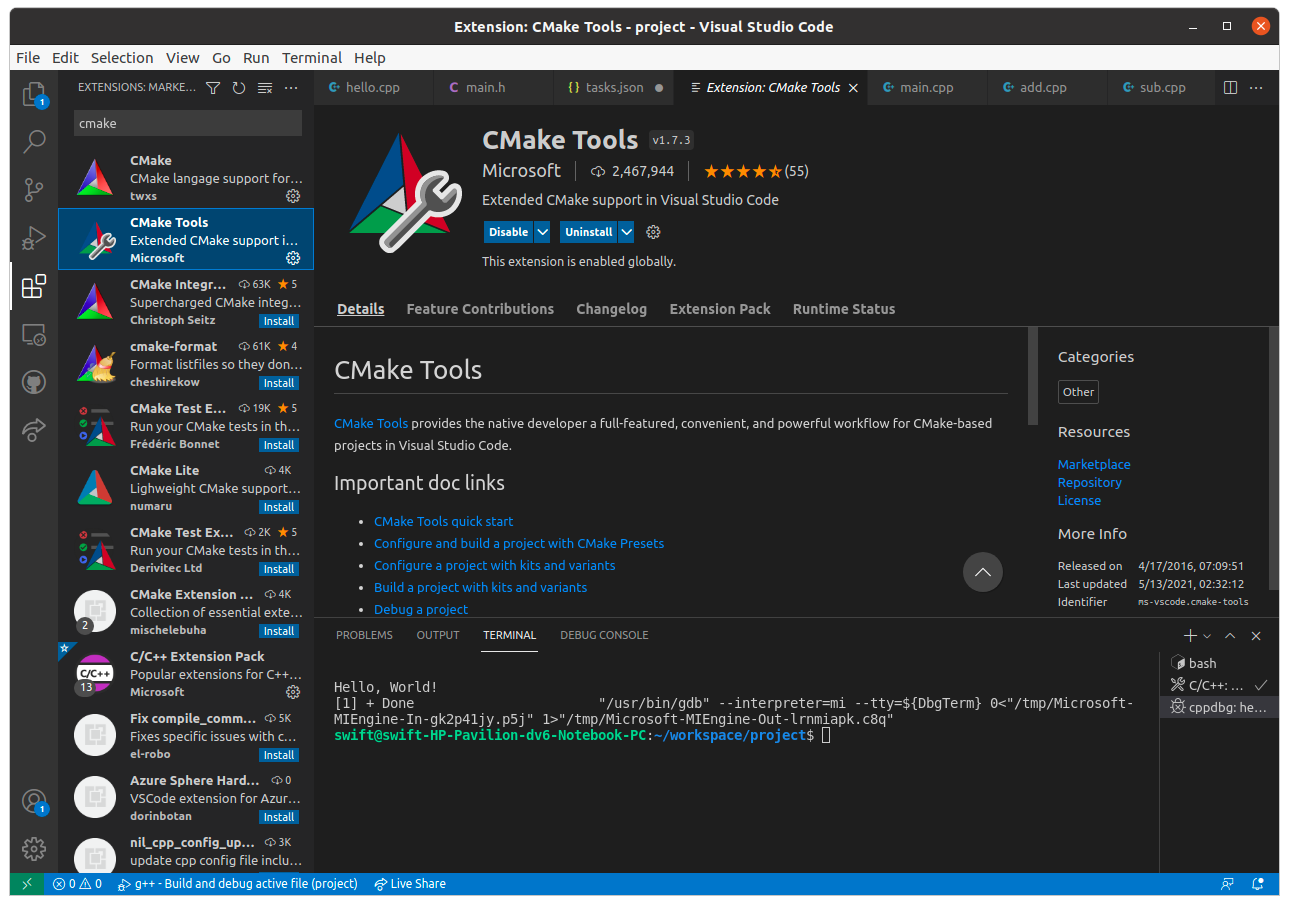Switch to the DEBUG CONSOLE panel tab
The width and height of the screenshot is (1289, 905).
(x=604, y=635)
